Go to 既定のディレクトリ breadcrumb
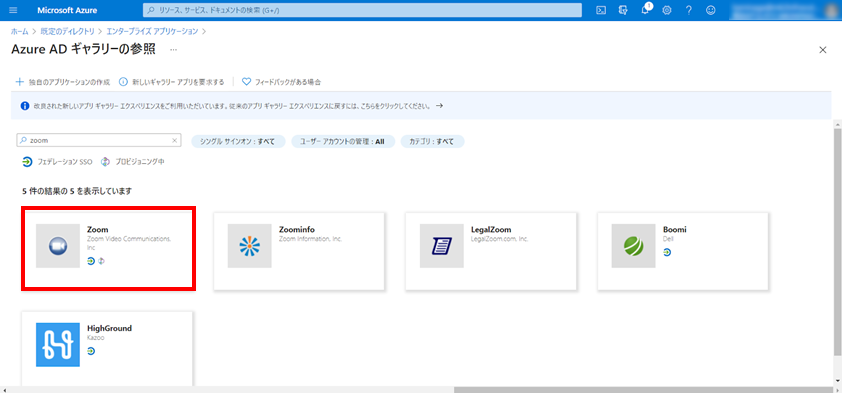Screen dimensions: 842x393 pyautogui.click(x=67, y=31)
